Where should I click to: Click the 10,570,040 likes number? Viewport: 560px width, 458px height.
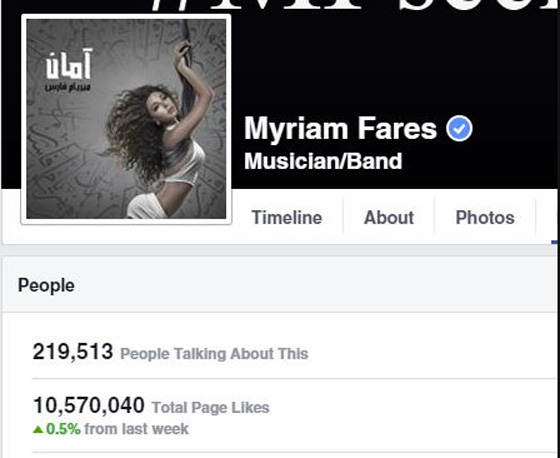[89, 405]
